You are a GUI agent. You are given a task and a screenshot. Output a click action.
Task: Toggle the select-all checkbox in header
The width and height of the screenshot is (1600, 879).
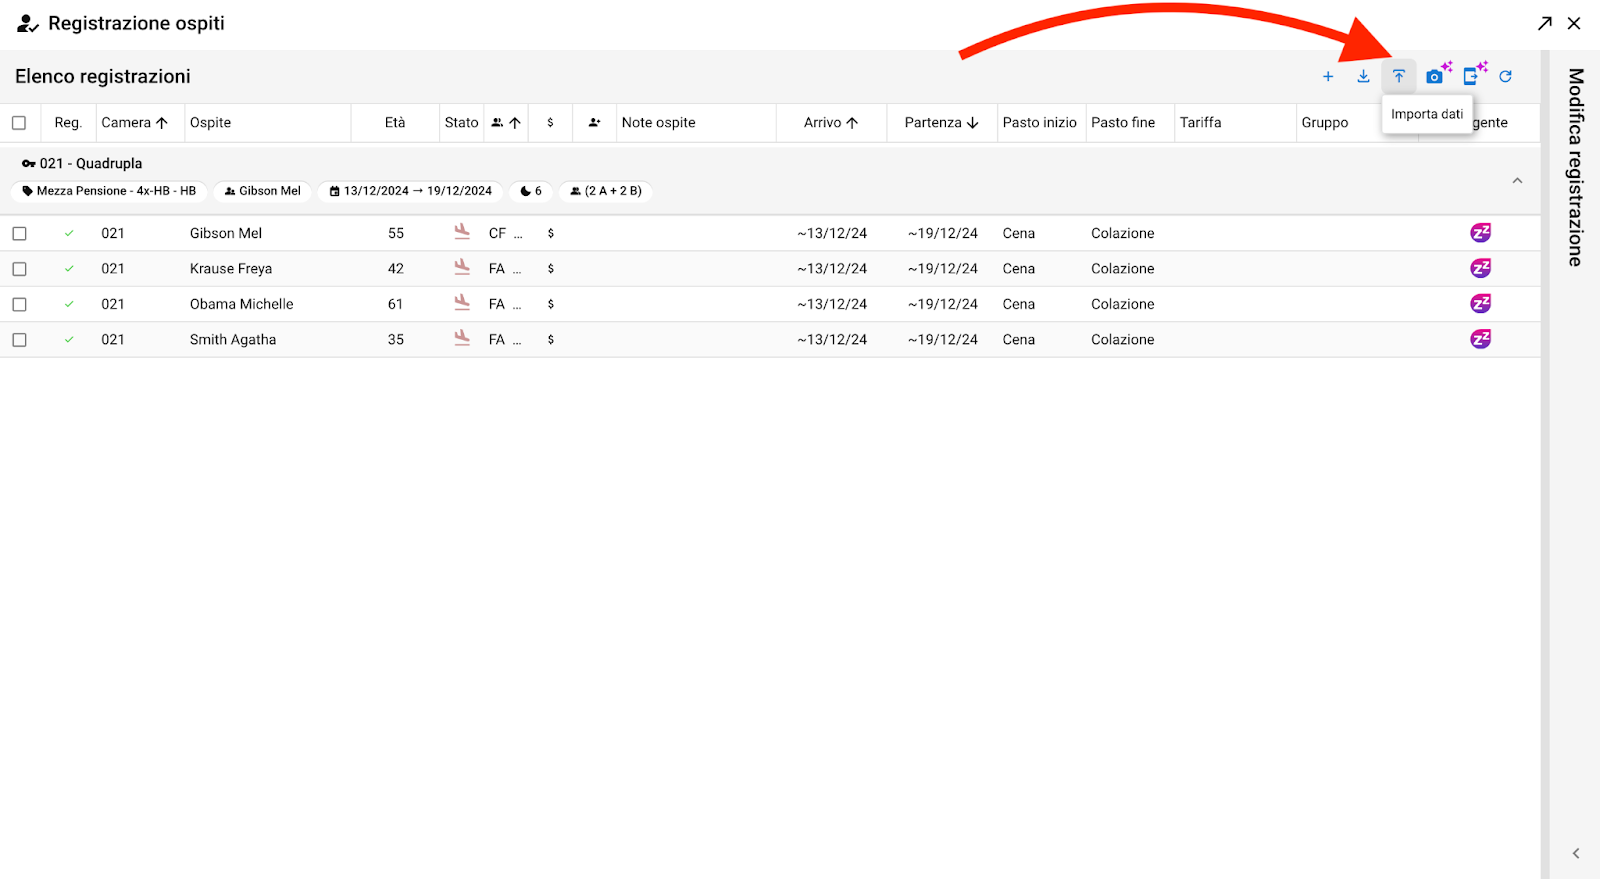pyautogui.click(x=19, y=123)
